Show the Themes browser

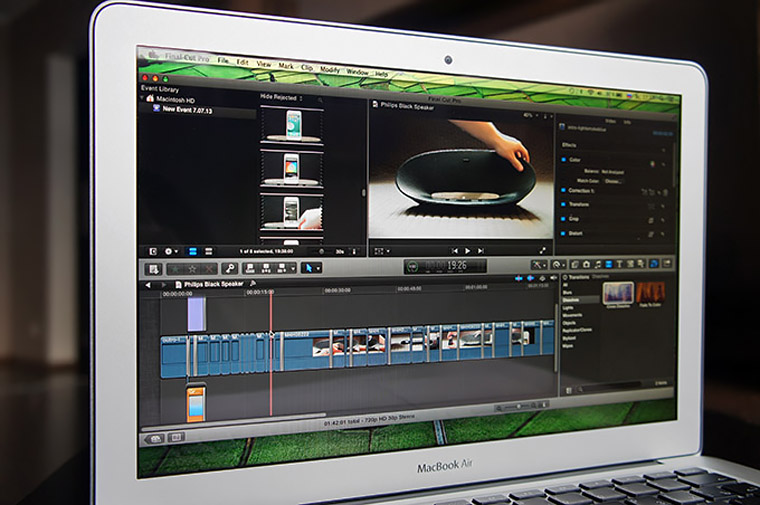(641, 264)
